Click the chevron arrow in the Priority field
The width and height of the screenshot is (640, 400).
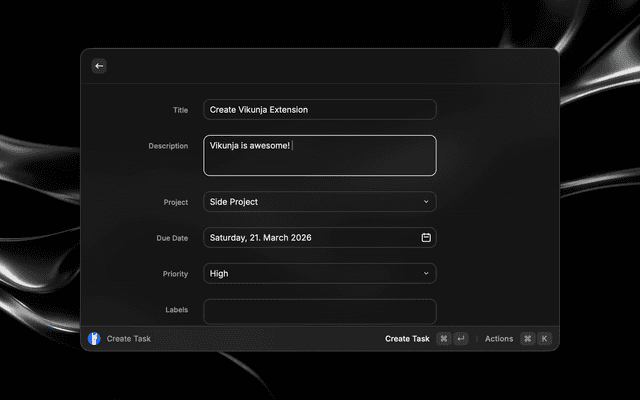pyautogui.click(x=426, y=273)
